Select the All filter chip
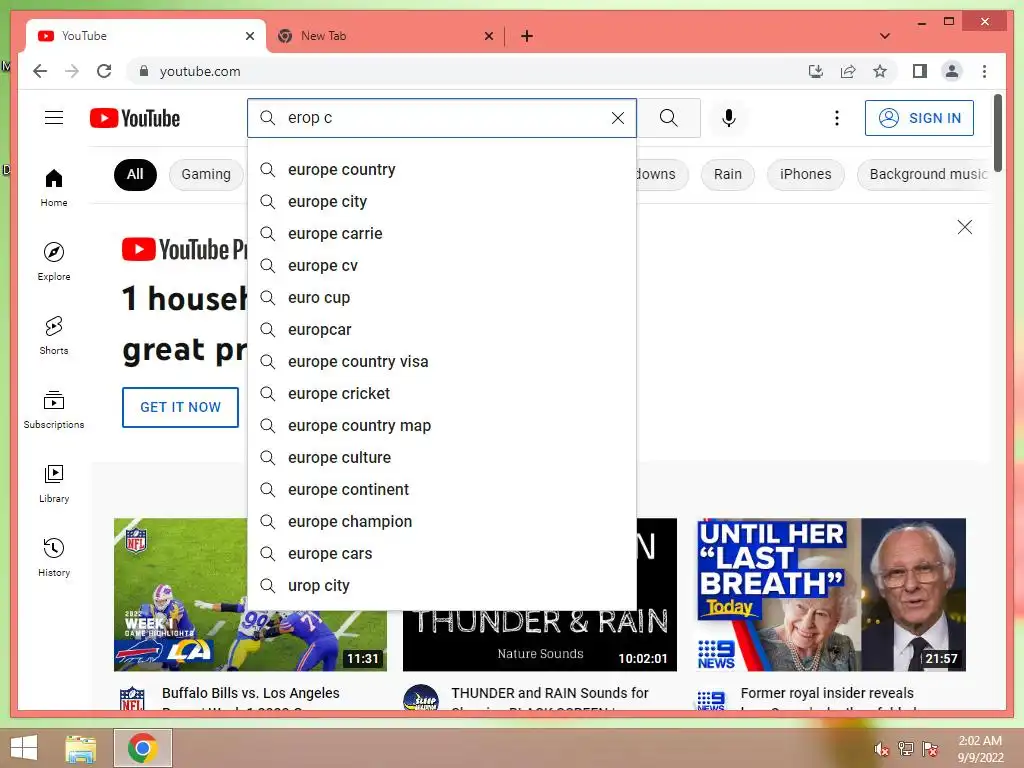 135,174
